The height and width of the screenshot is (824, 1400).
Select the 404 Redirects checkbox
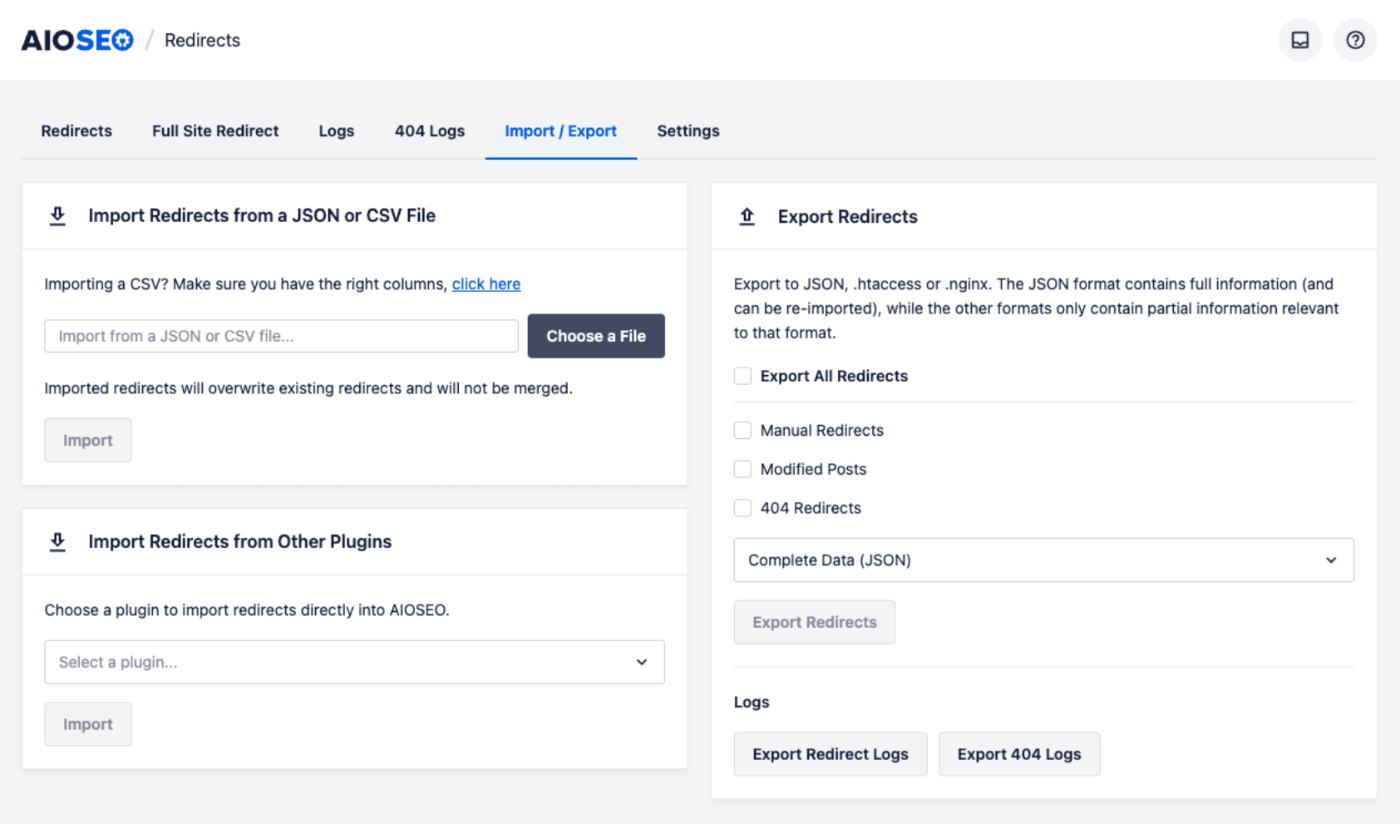[x=743, y=508]
